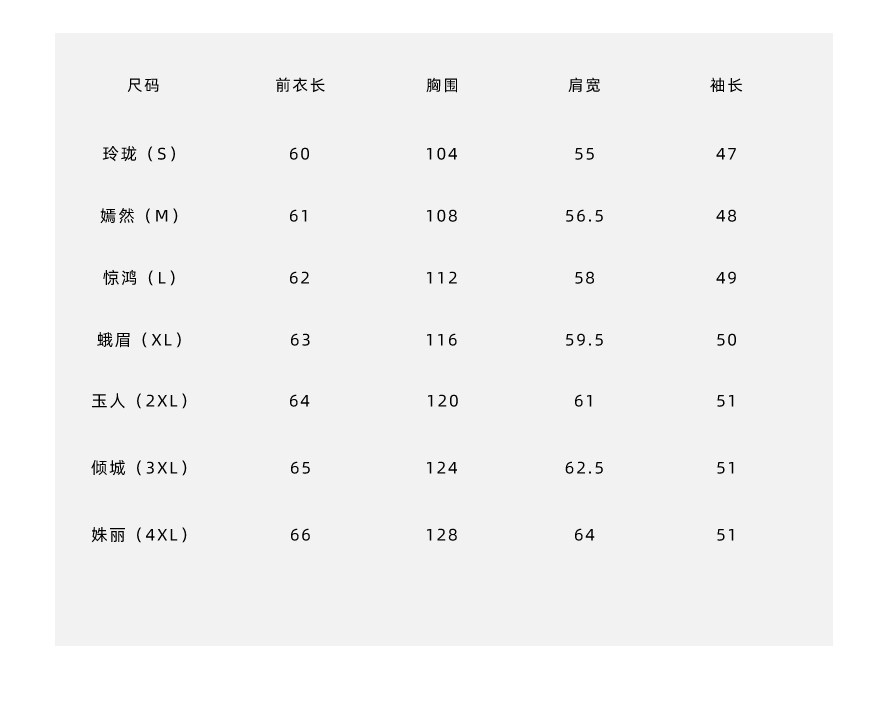Viewport: 888px width, 701px height.
Task: Click the 56.5 shoulder width value
Action: click(584, 216)
